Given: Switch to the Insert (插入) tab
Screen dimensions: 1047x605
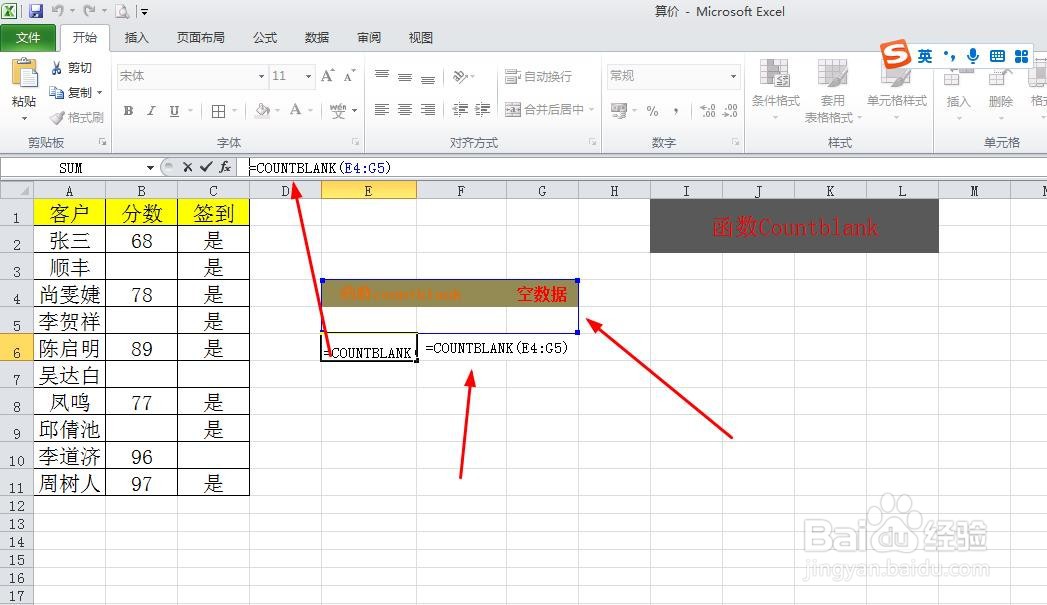Looking at the screenshot, I should (x=136, y=37).
